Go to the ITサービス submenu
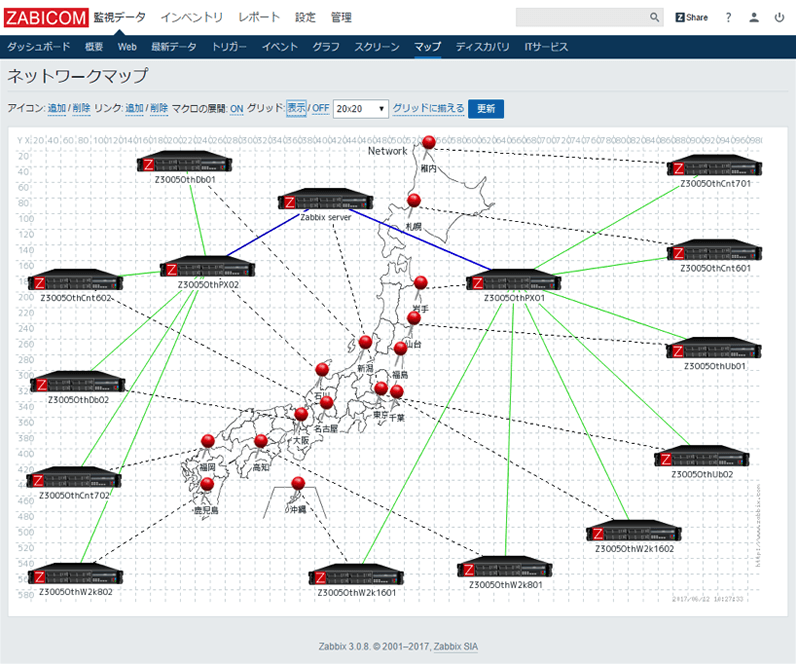This screenshot has width=796, height=664. tap(546, 47)
